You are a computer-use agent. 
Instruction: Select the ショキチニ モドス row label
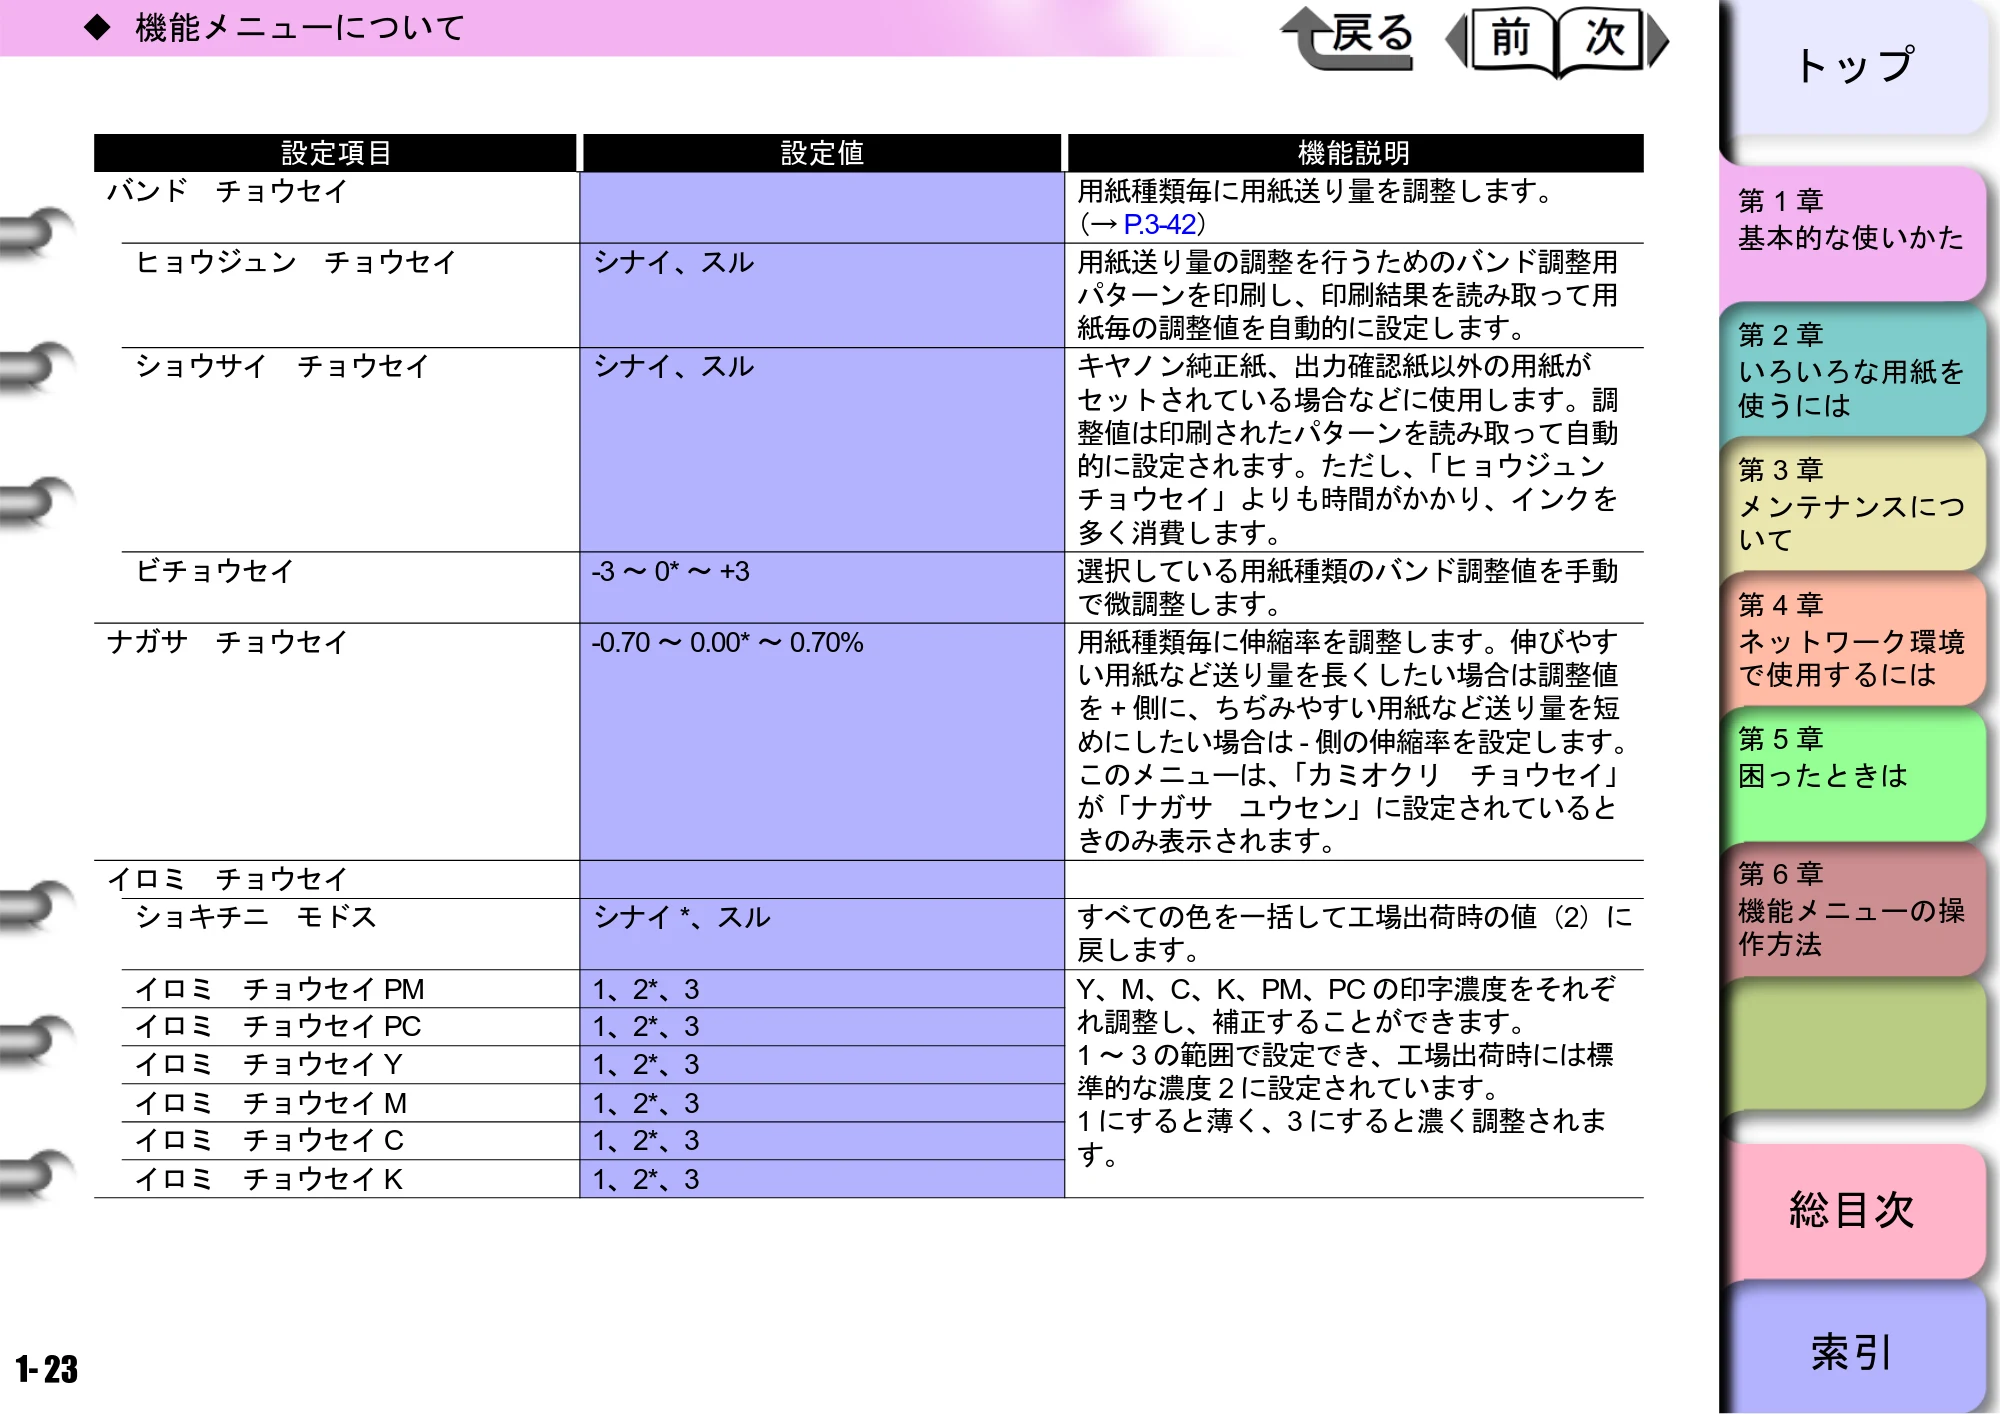point(255,917)
